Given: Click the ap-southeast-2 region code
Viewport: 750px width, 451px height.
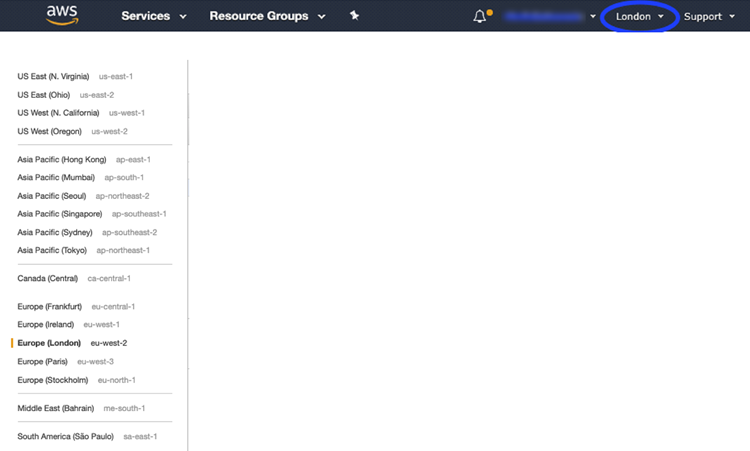Looking at the screenshot, I should 130,232.
